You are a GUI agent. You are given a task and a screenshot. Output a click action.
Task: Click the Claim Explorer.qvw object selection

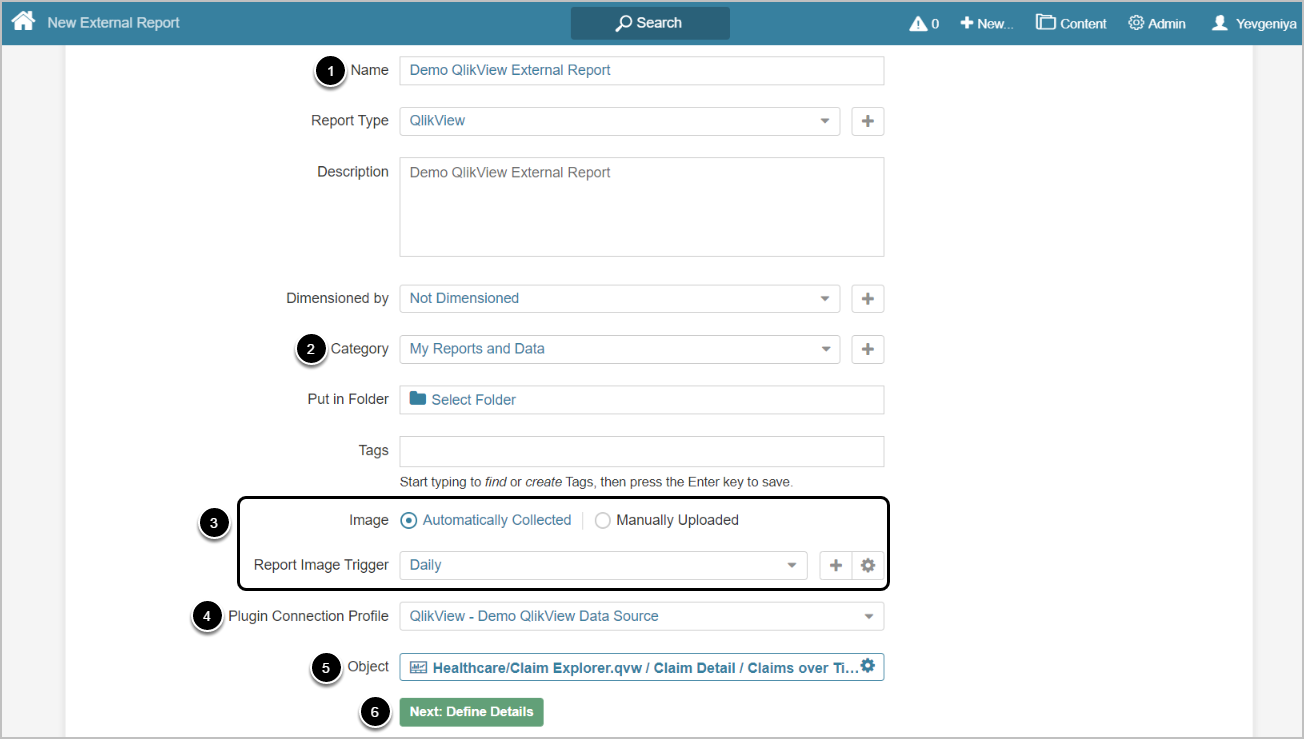[634, 668]
